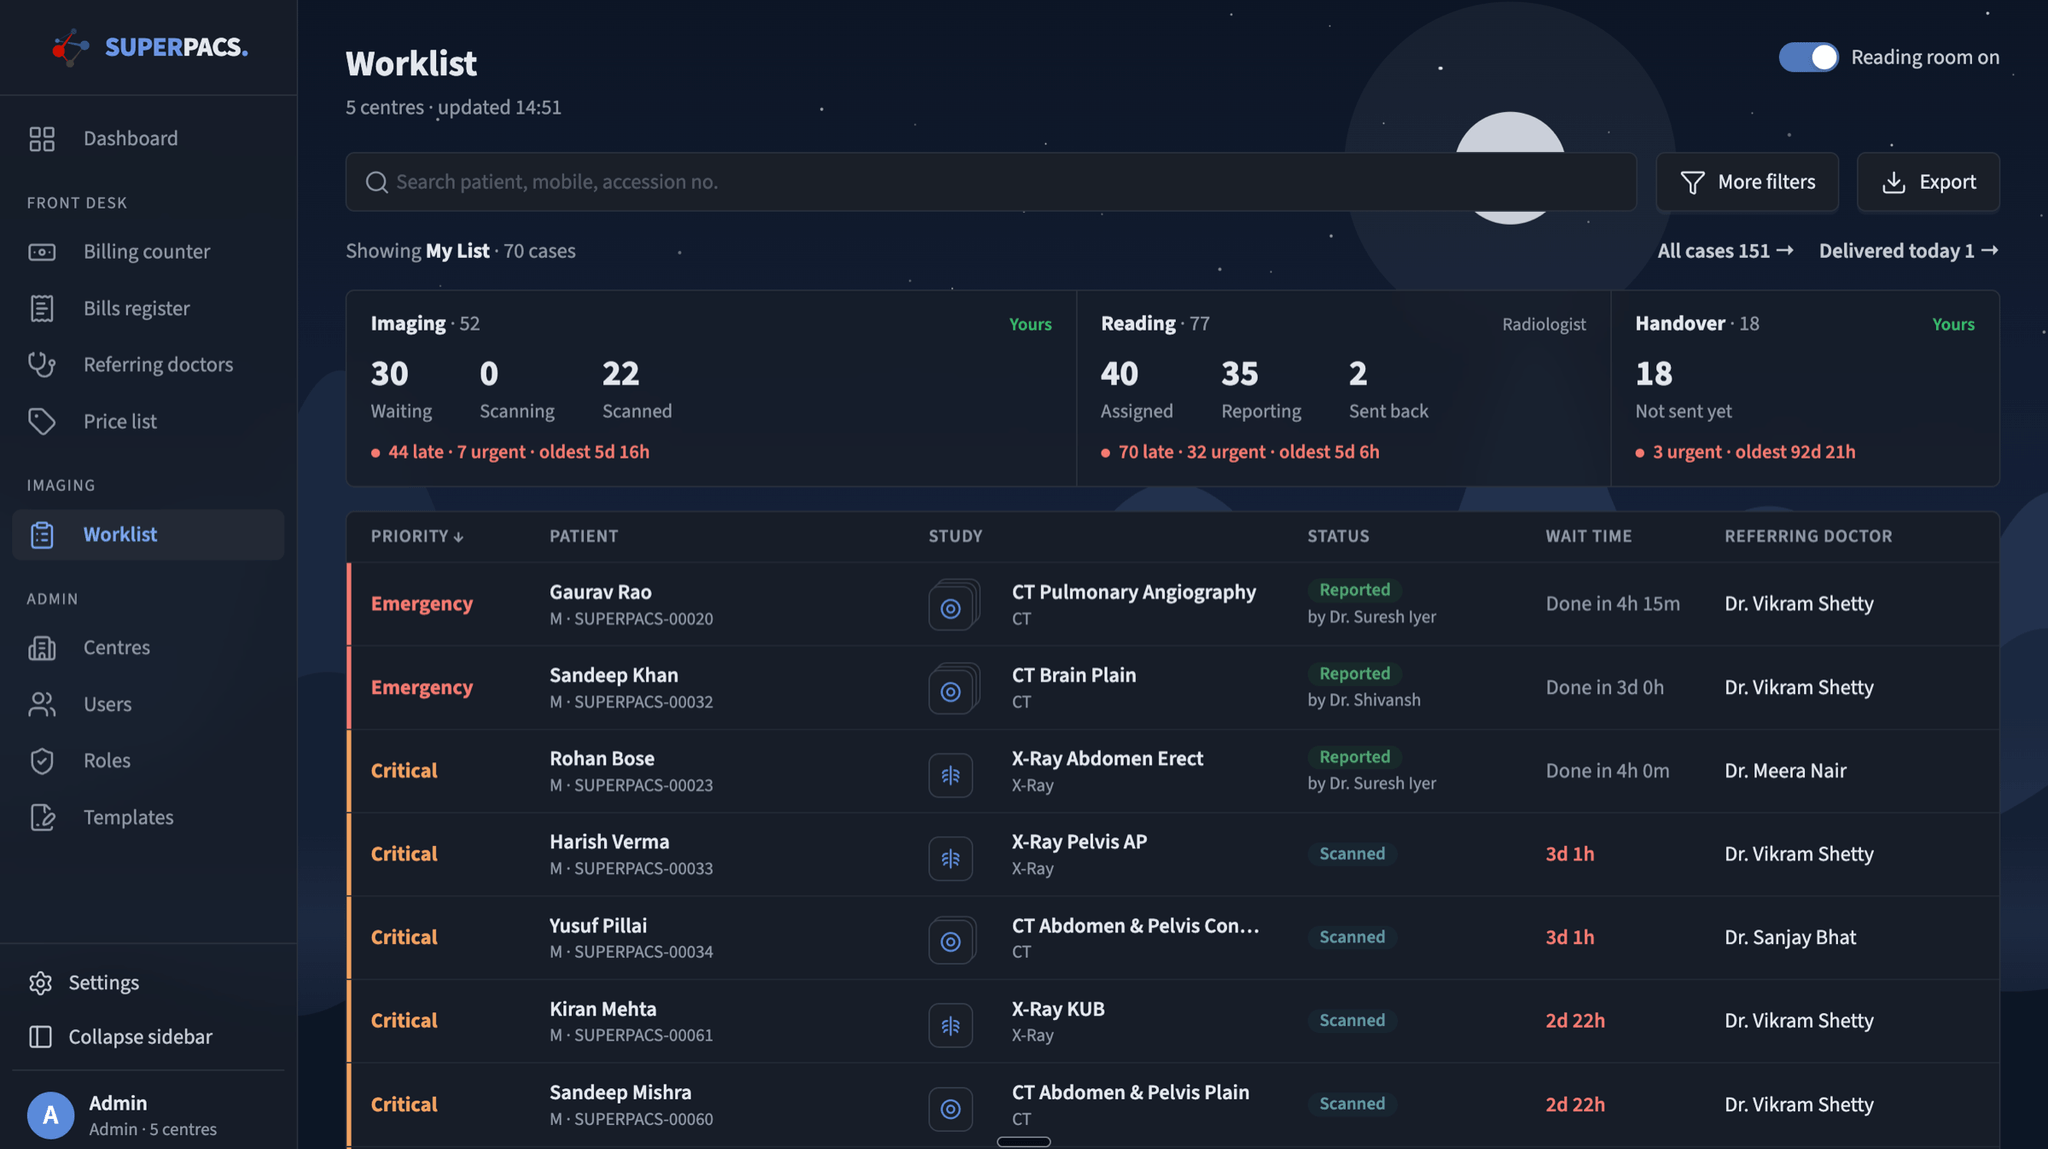Click the Templates edit icon

pyautogui.click(x=42, y=817)
